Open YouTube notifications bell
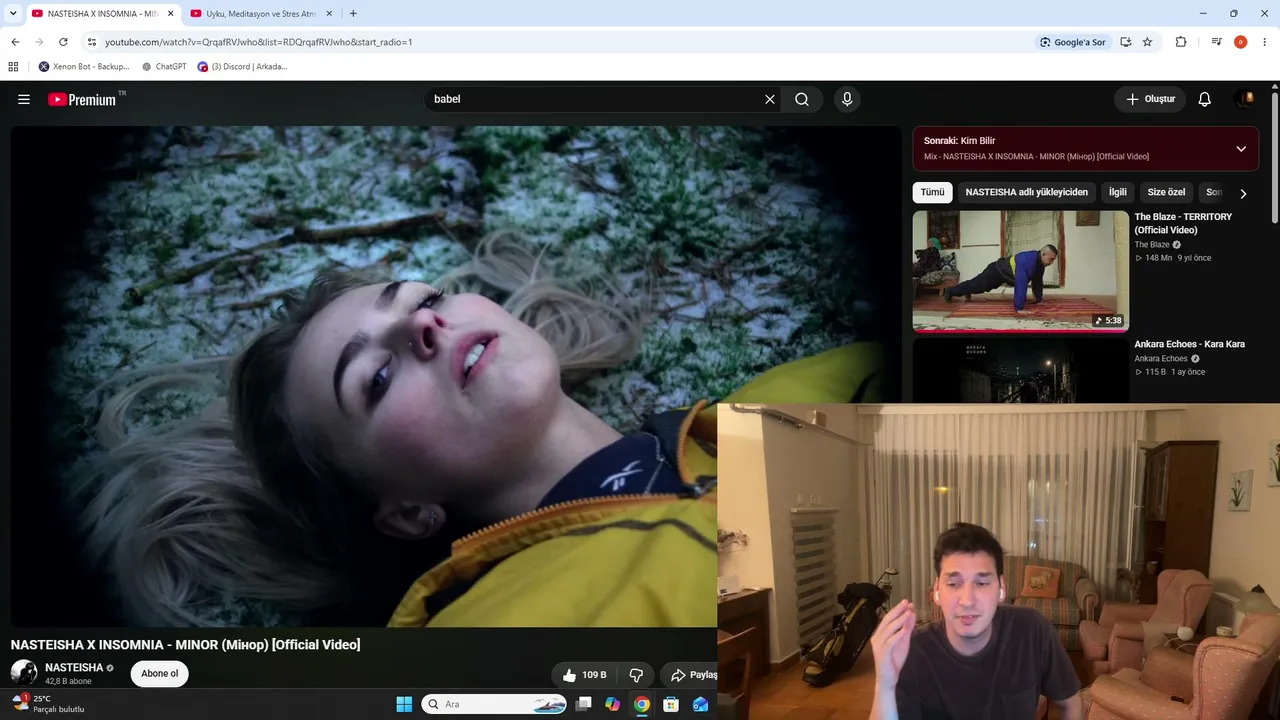The width and height of the screenshot is (1280, 720). tap(1205, 99)
